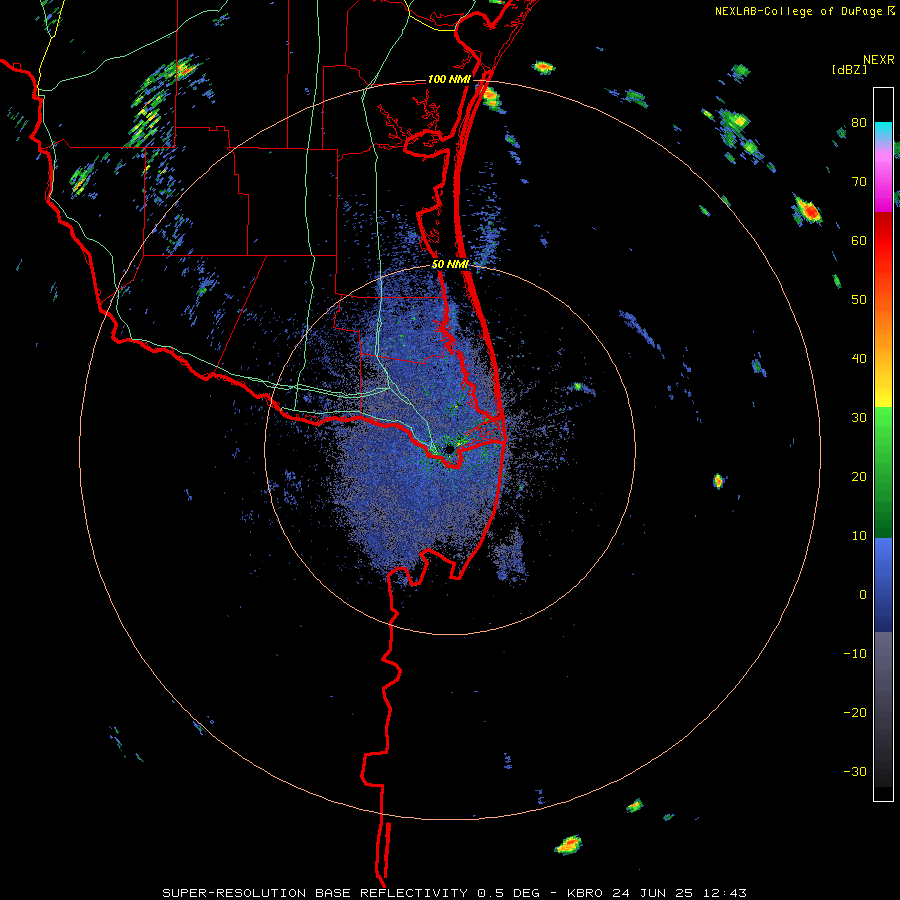Viewport: 900px width, 900px height.
Task: Click the NEXR label above the color bar
Action: (879, 60)
